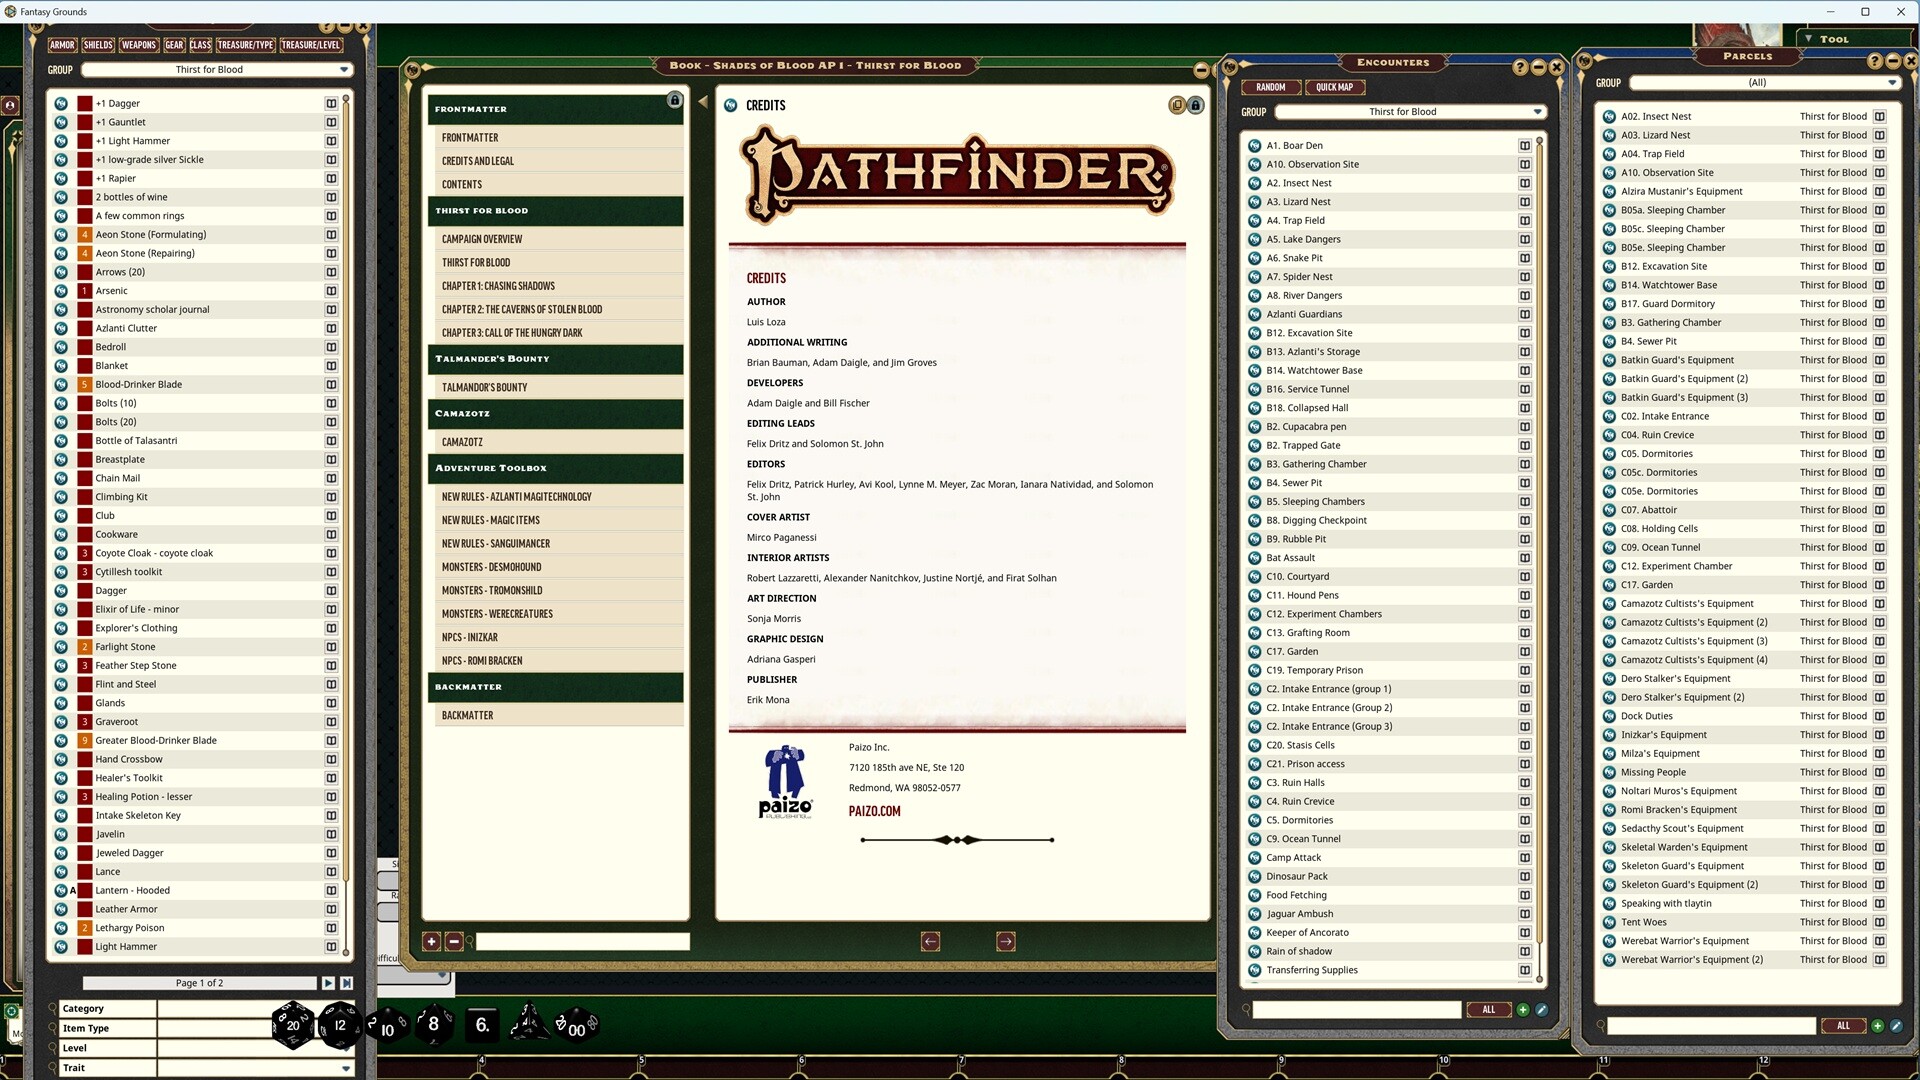Open the (All) group dropdown in Parcels
Image resolution: width=1920 pixels, height=1080 pixels.
[1893, 83]
